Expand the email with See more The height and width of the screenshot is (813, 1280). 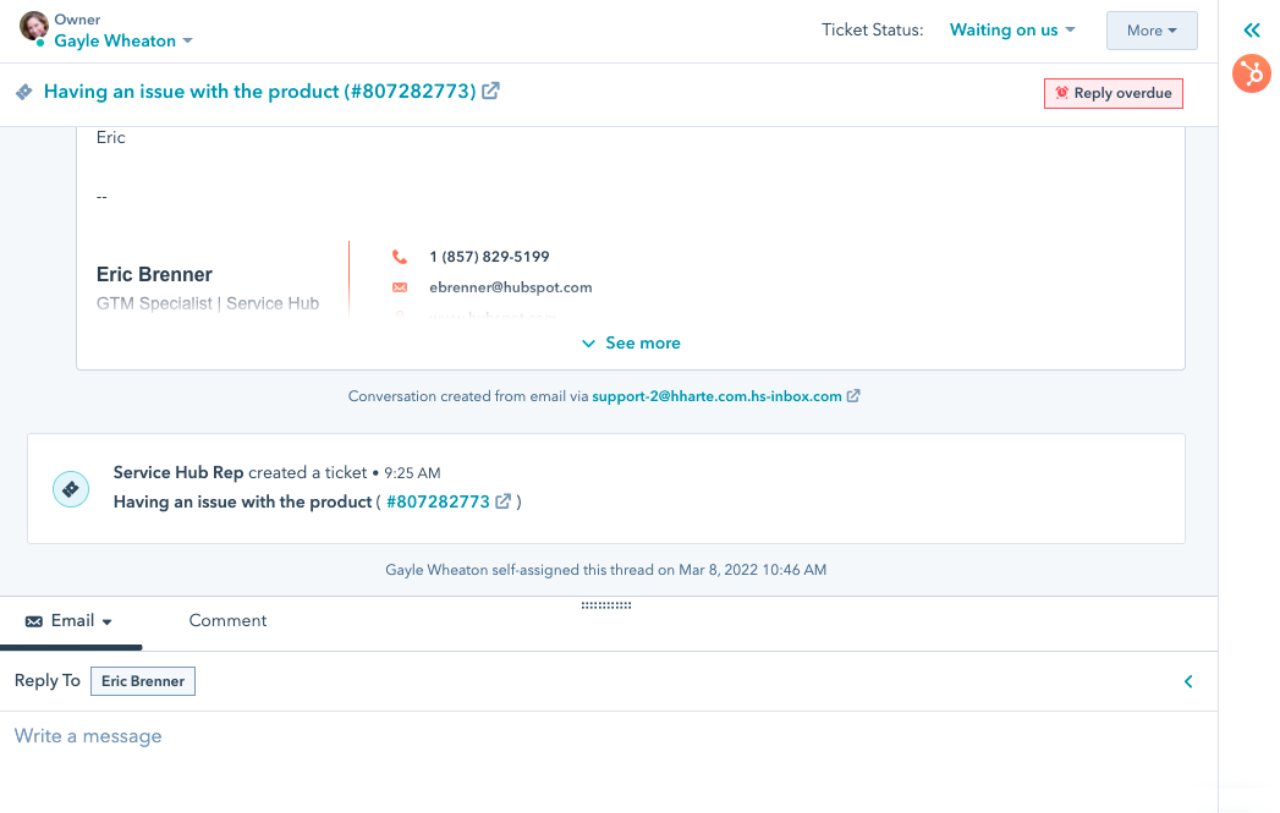point(631,343)
